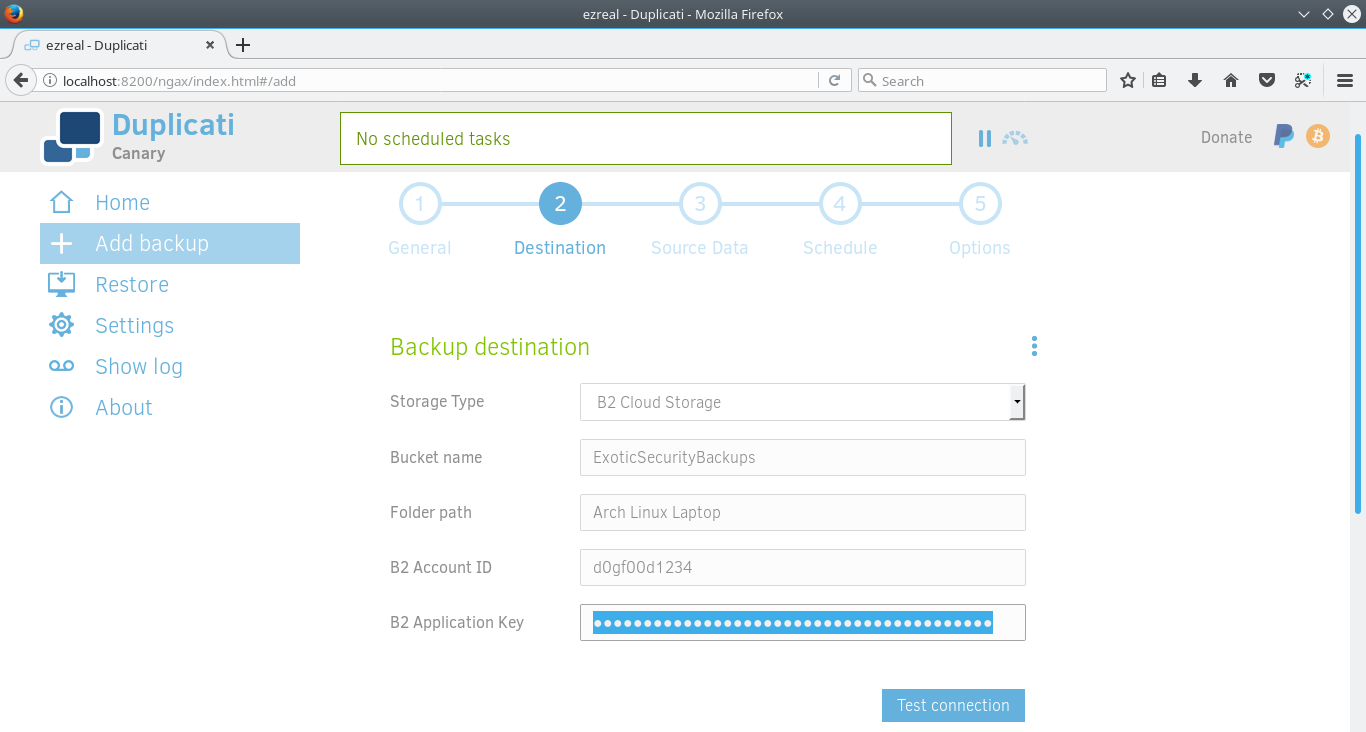Select step 2 Destination
The height and width of the screenshot is (732, 1366).
tap(560, 204)
